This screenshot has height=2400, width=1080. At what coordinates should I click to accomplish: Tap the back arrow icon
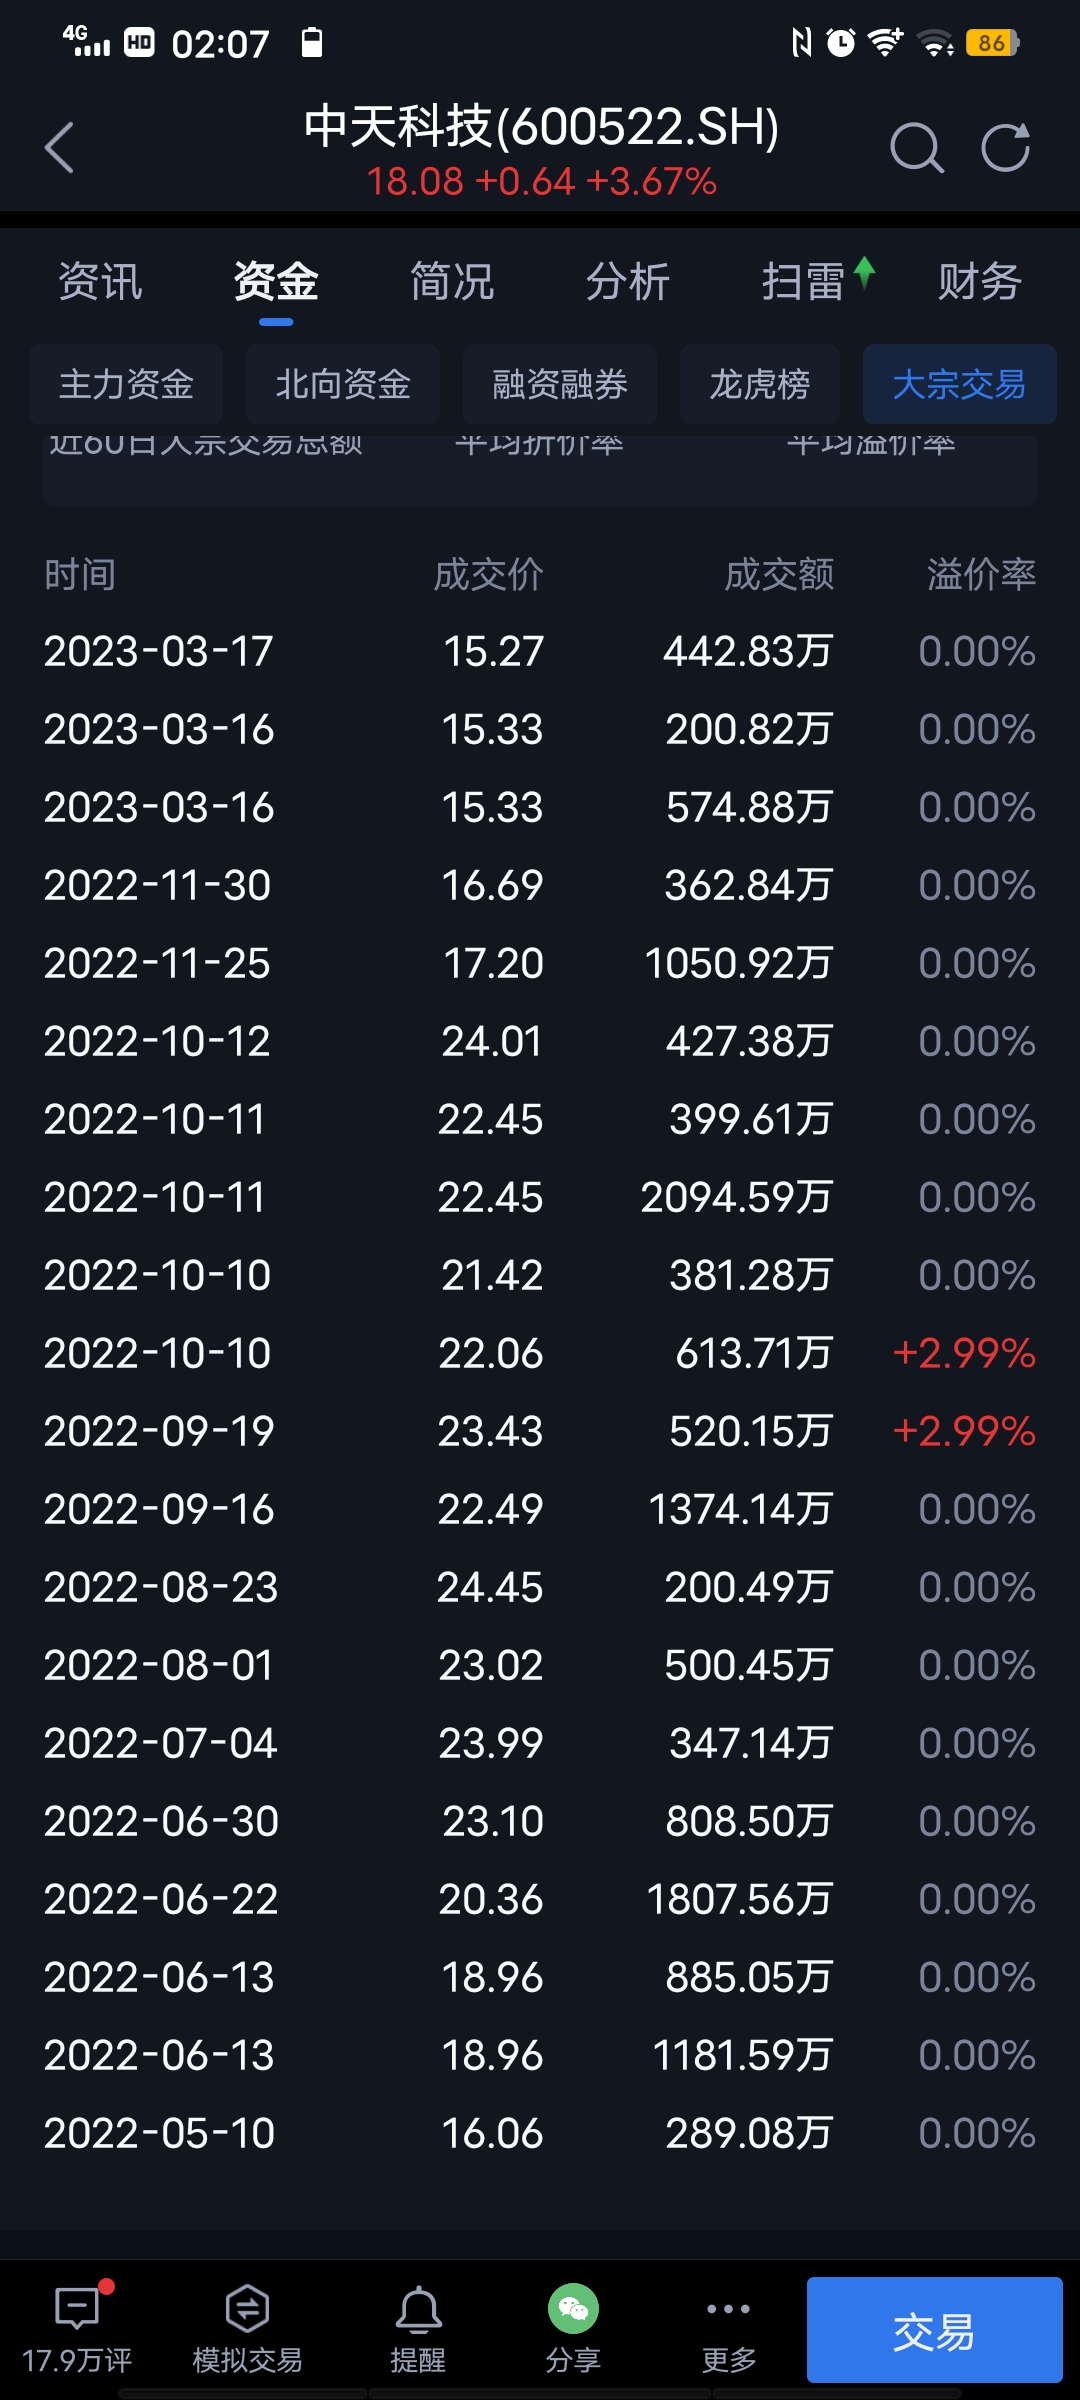pos(60,148)
